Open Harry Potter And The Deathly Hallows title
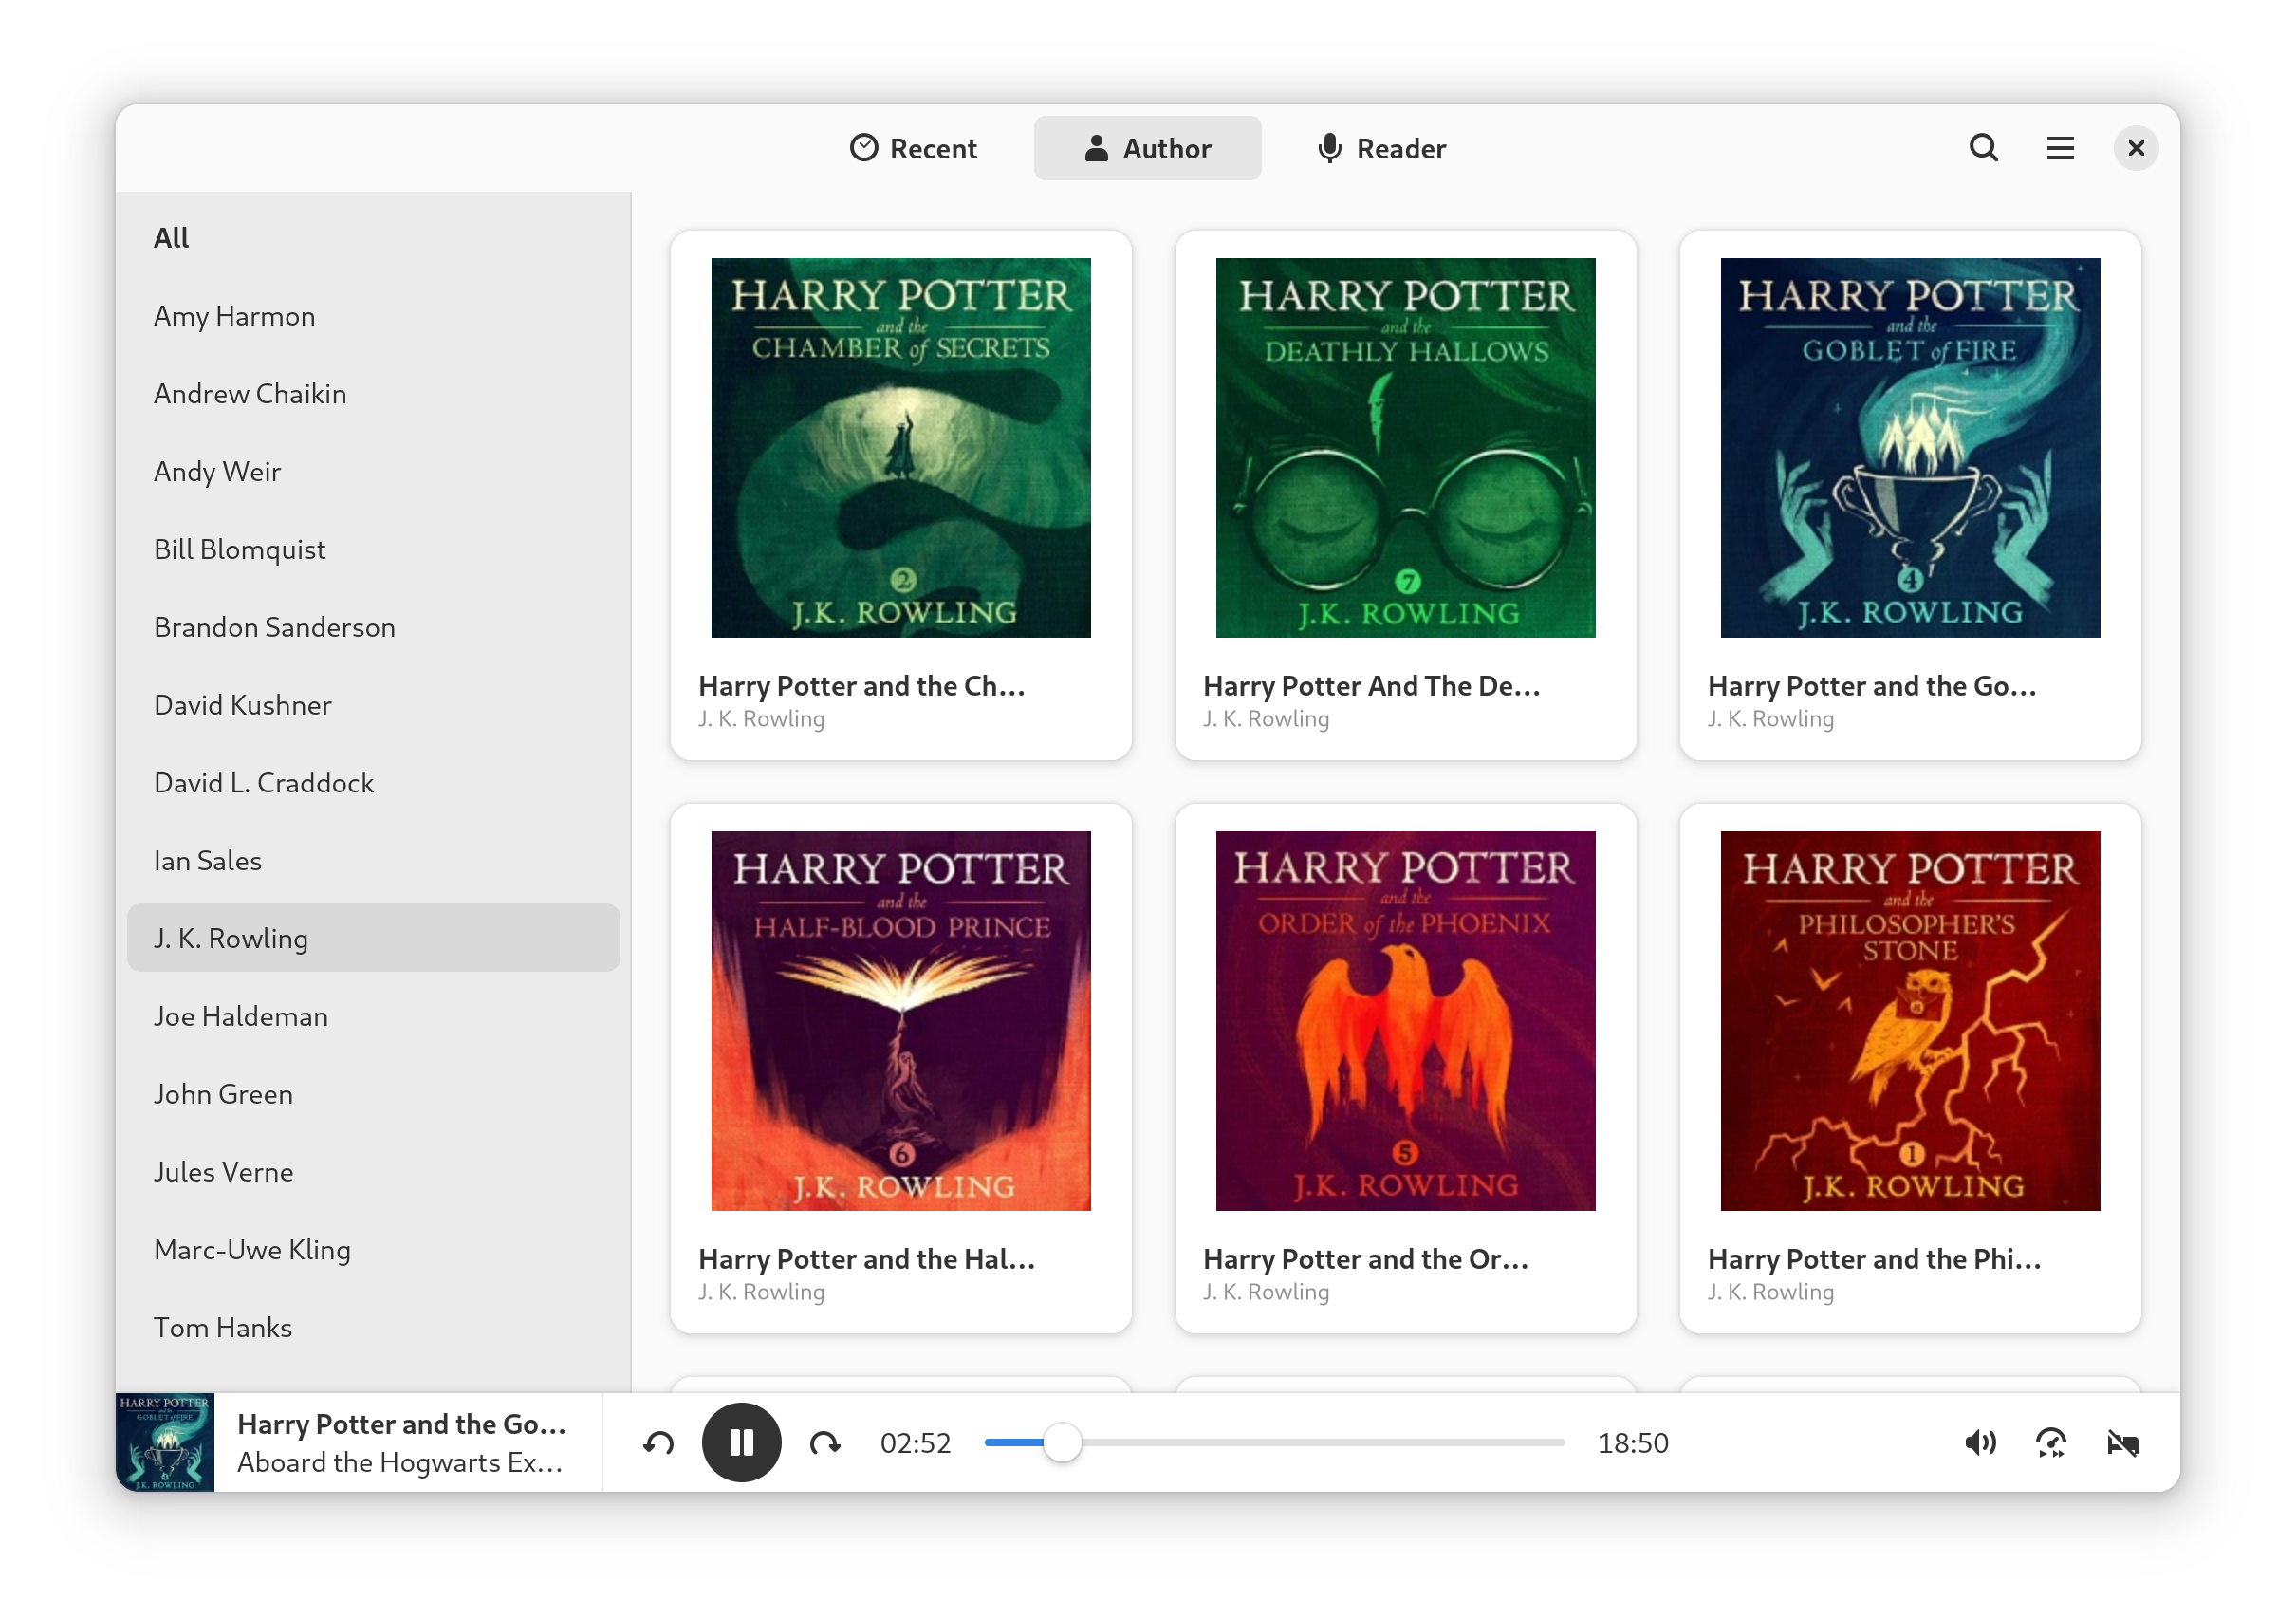This screenshot has height=1619, width=2296. point(1370,686)
